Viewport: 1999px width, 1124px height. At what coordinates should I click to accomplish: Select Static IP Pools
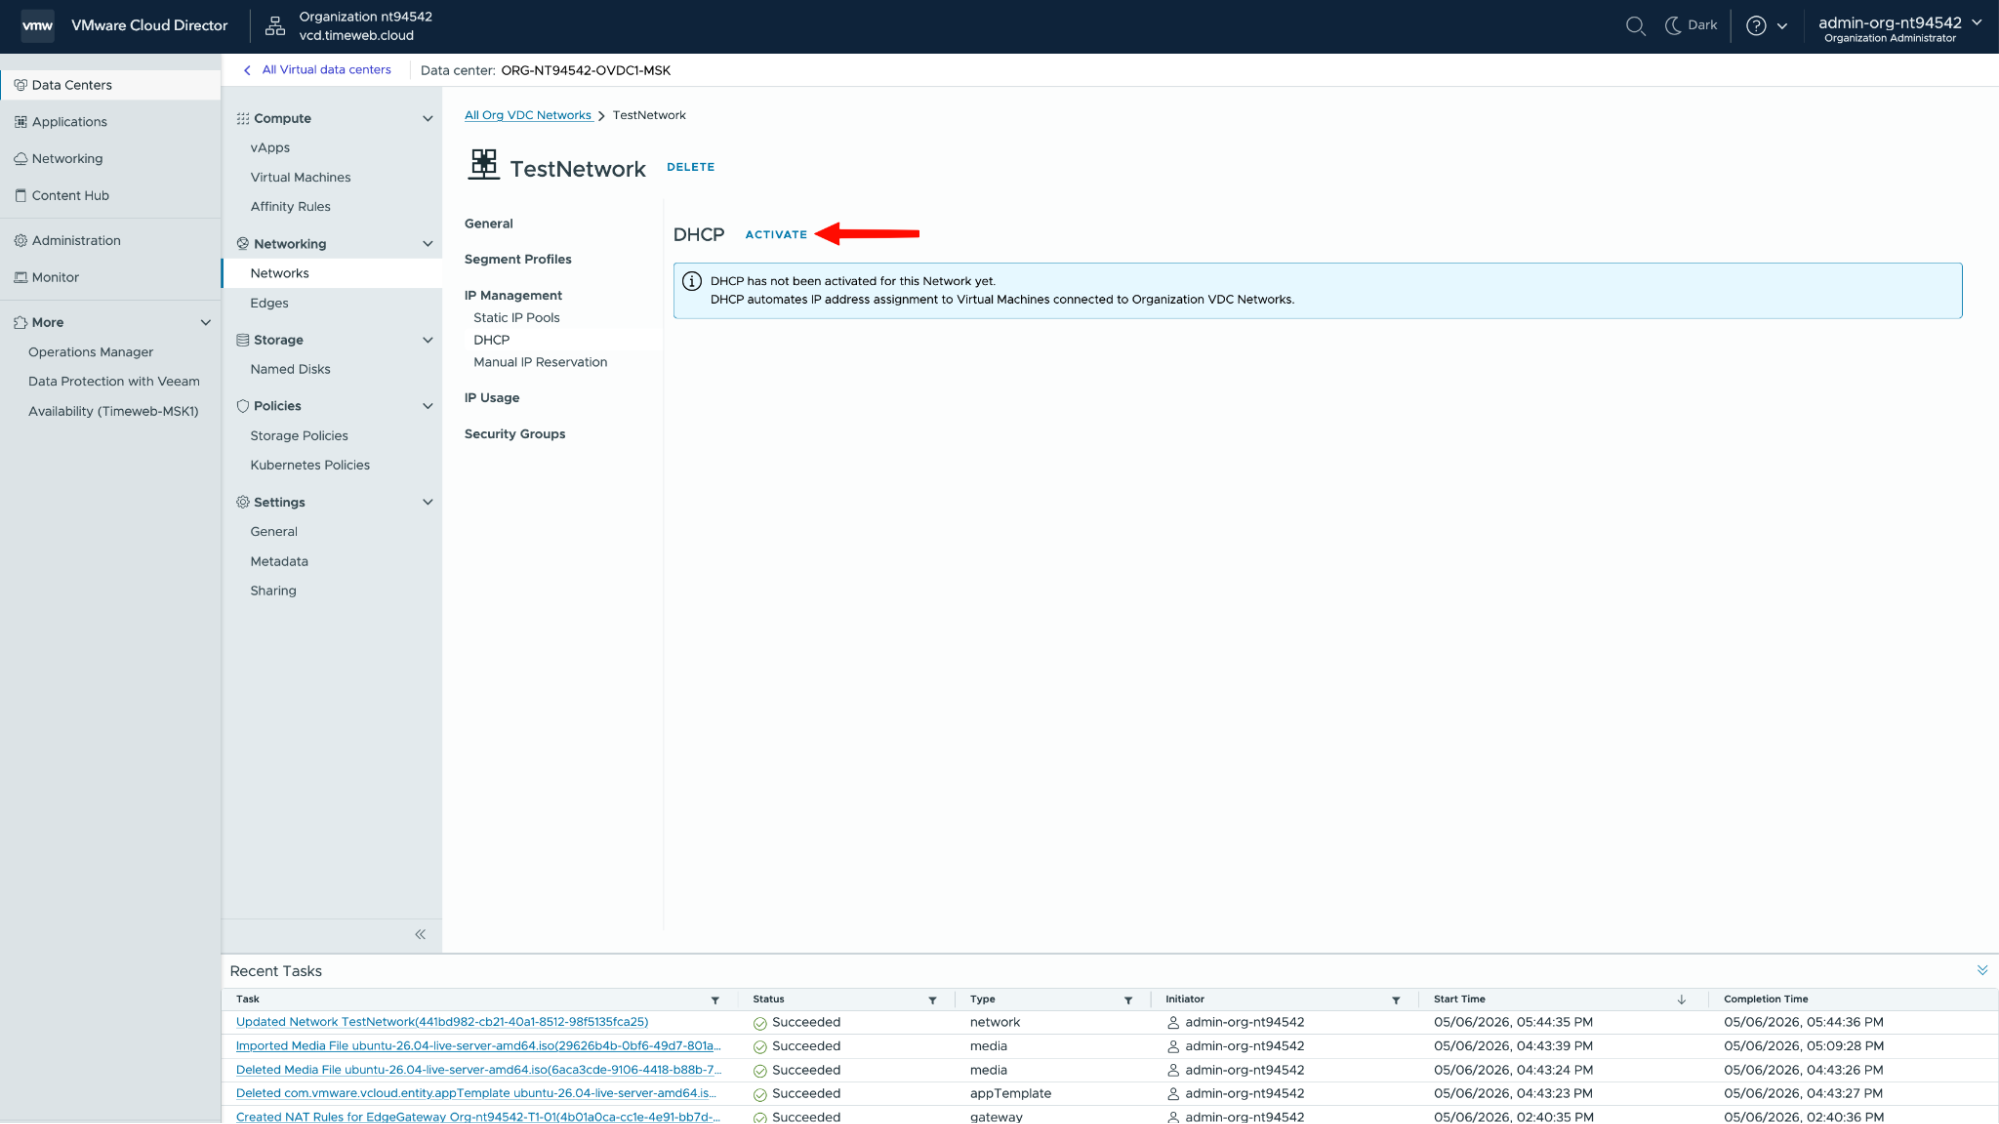tap(516, 318)
